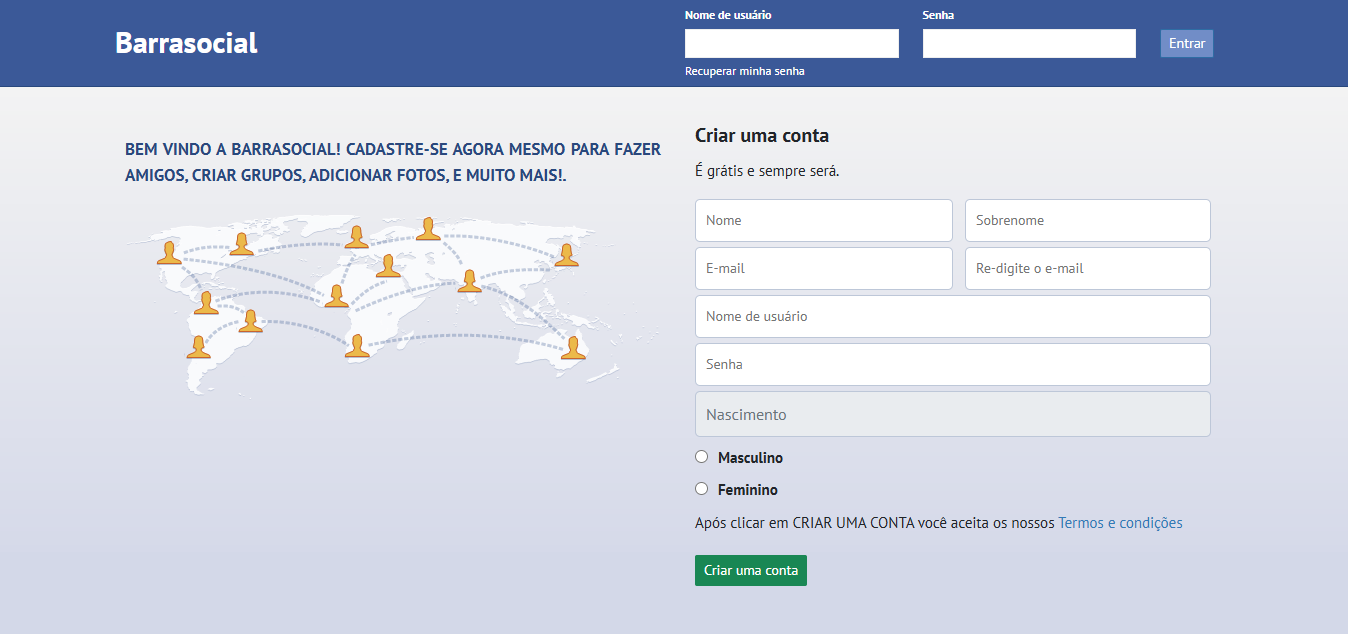
Task: Click the Criar uma conta heading
Action: pyautogui.click(x=764, y=135)
